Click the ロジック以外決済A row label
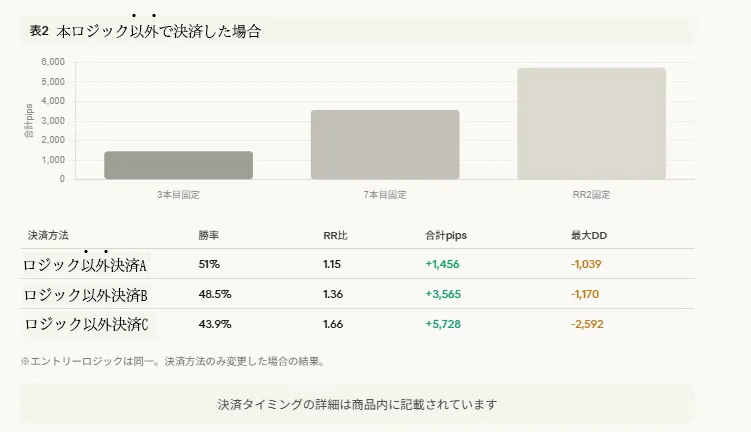 [85, 265]
